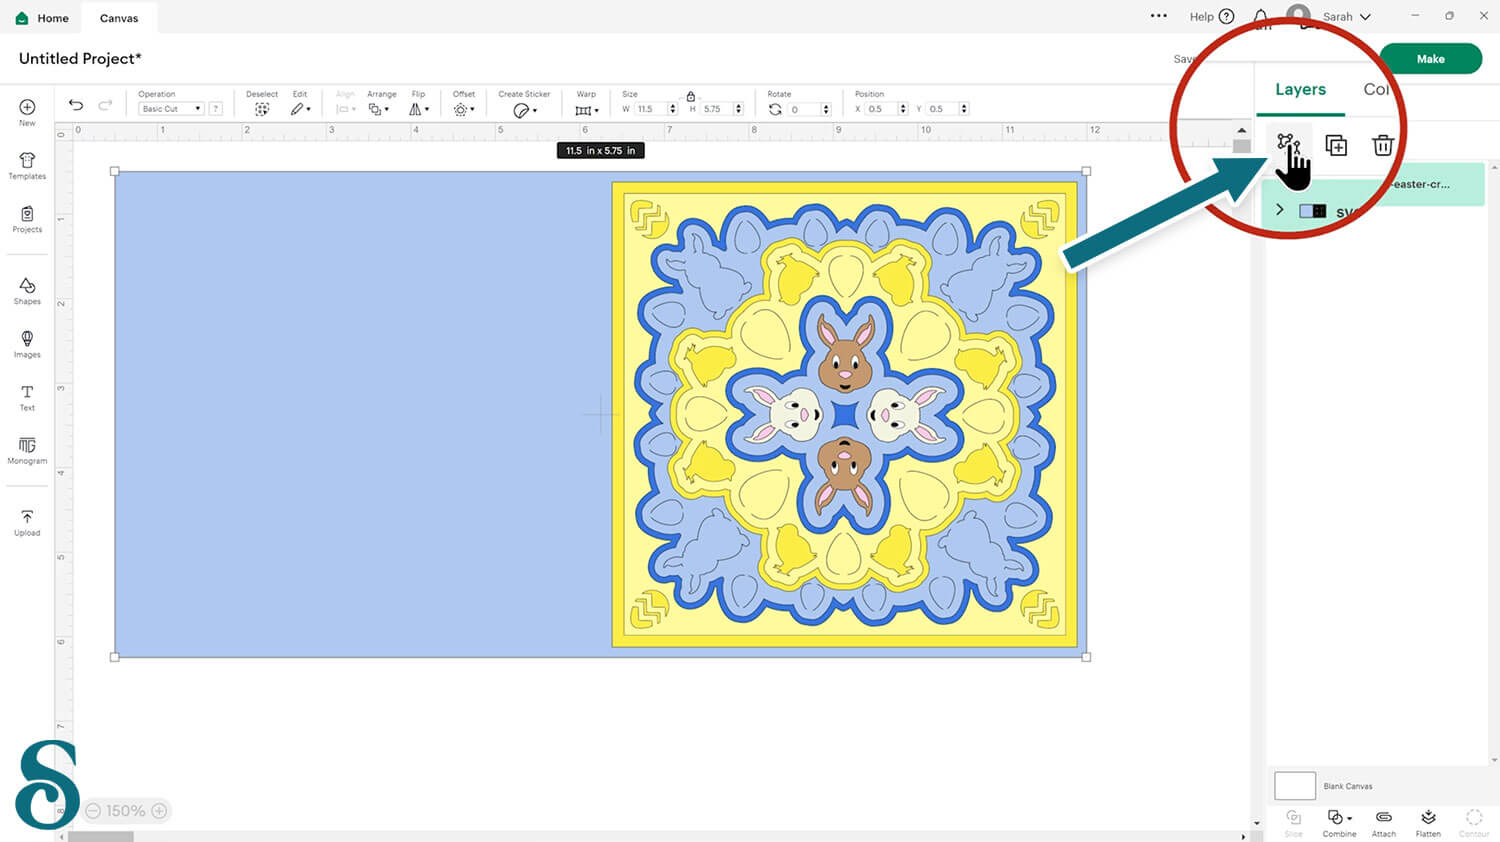Click the Width stepper arrows

[x=673, y=109]
